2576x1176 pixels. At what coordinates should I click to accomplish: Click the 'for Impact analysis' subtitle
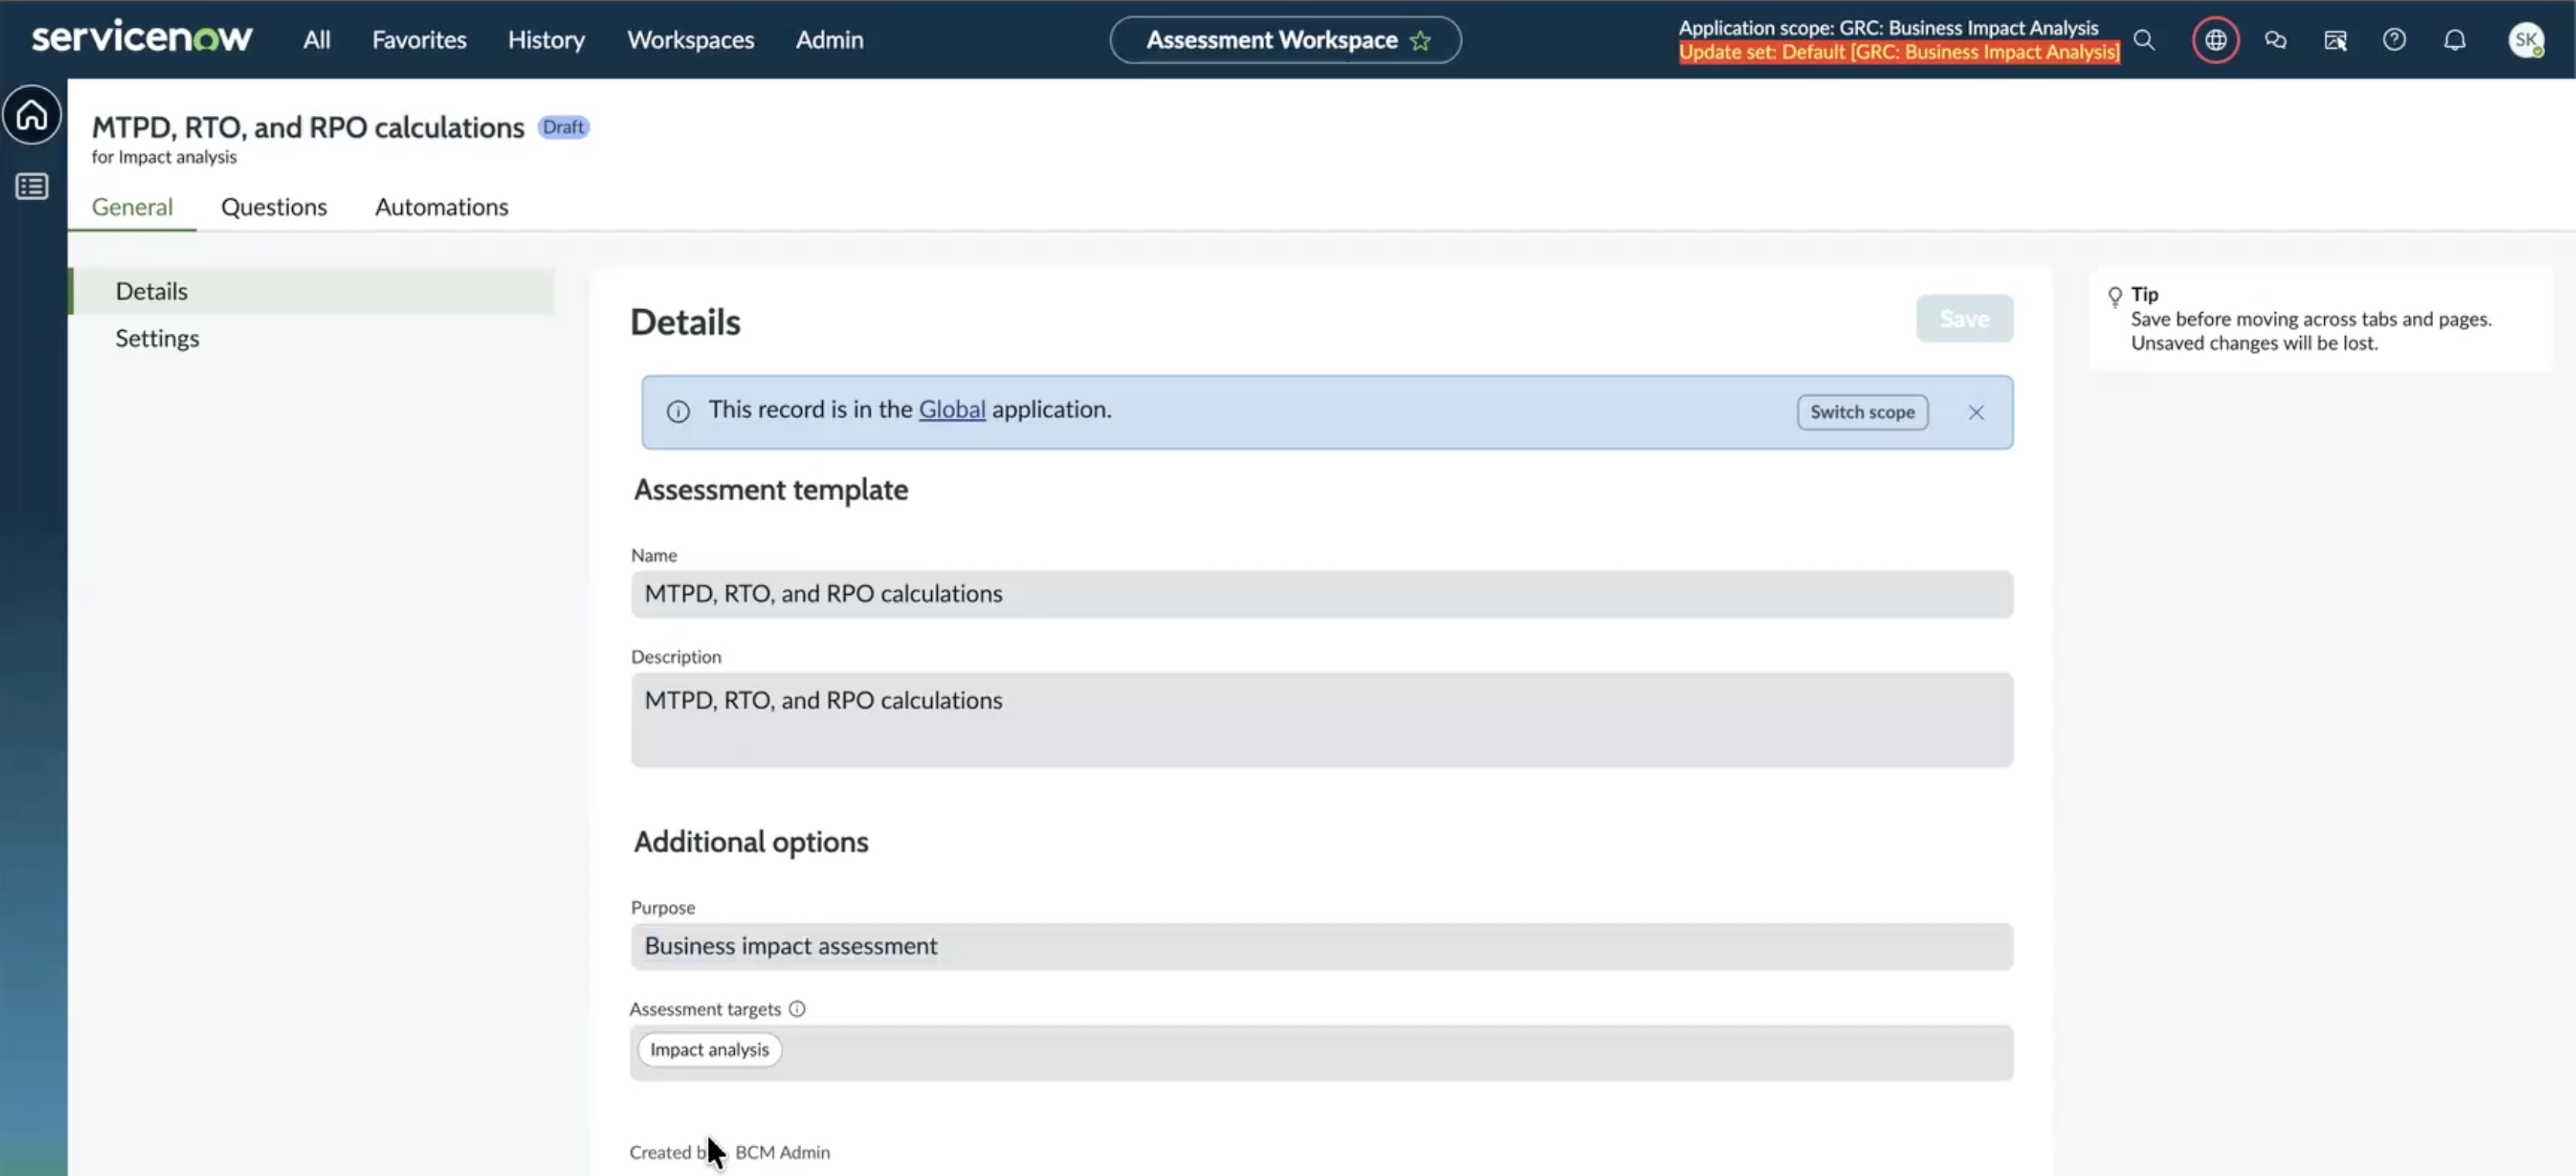tap(164, 157)
